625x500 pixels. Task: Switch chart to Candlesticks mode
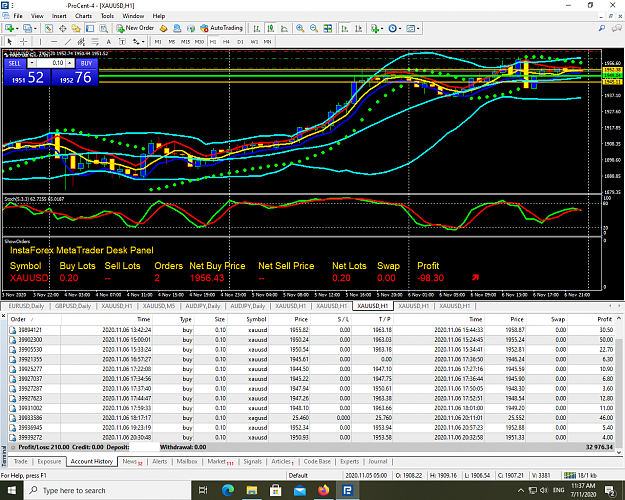point(271,28)
